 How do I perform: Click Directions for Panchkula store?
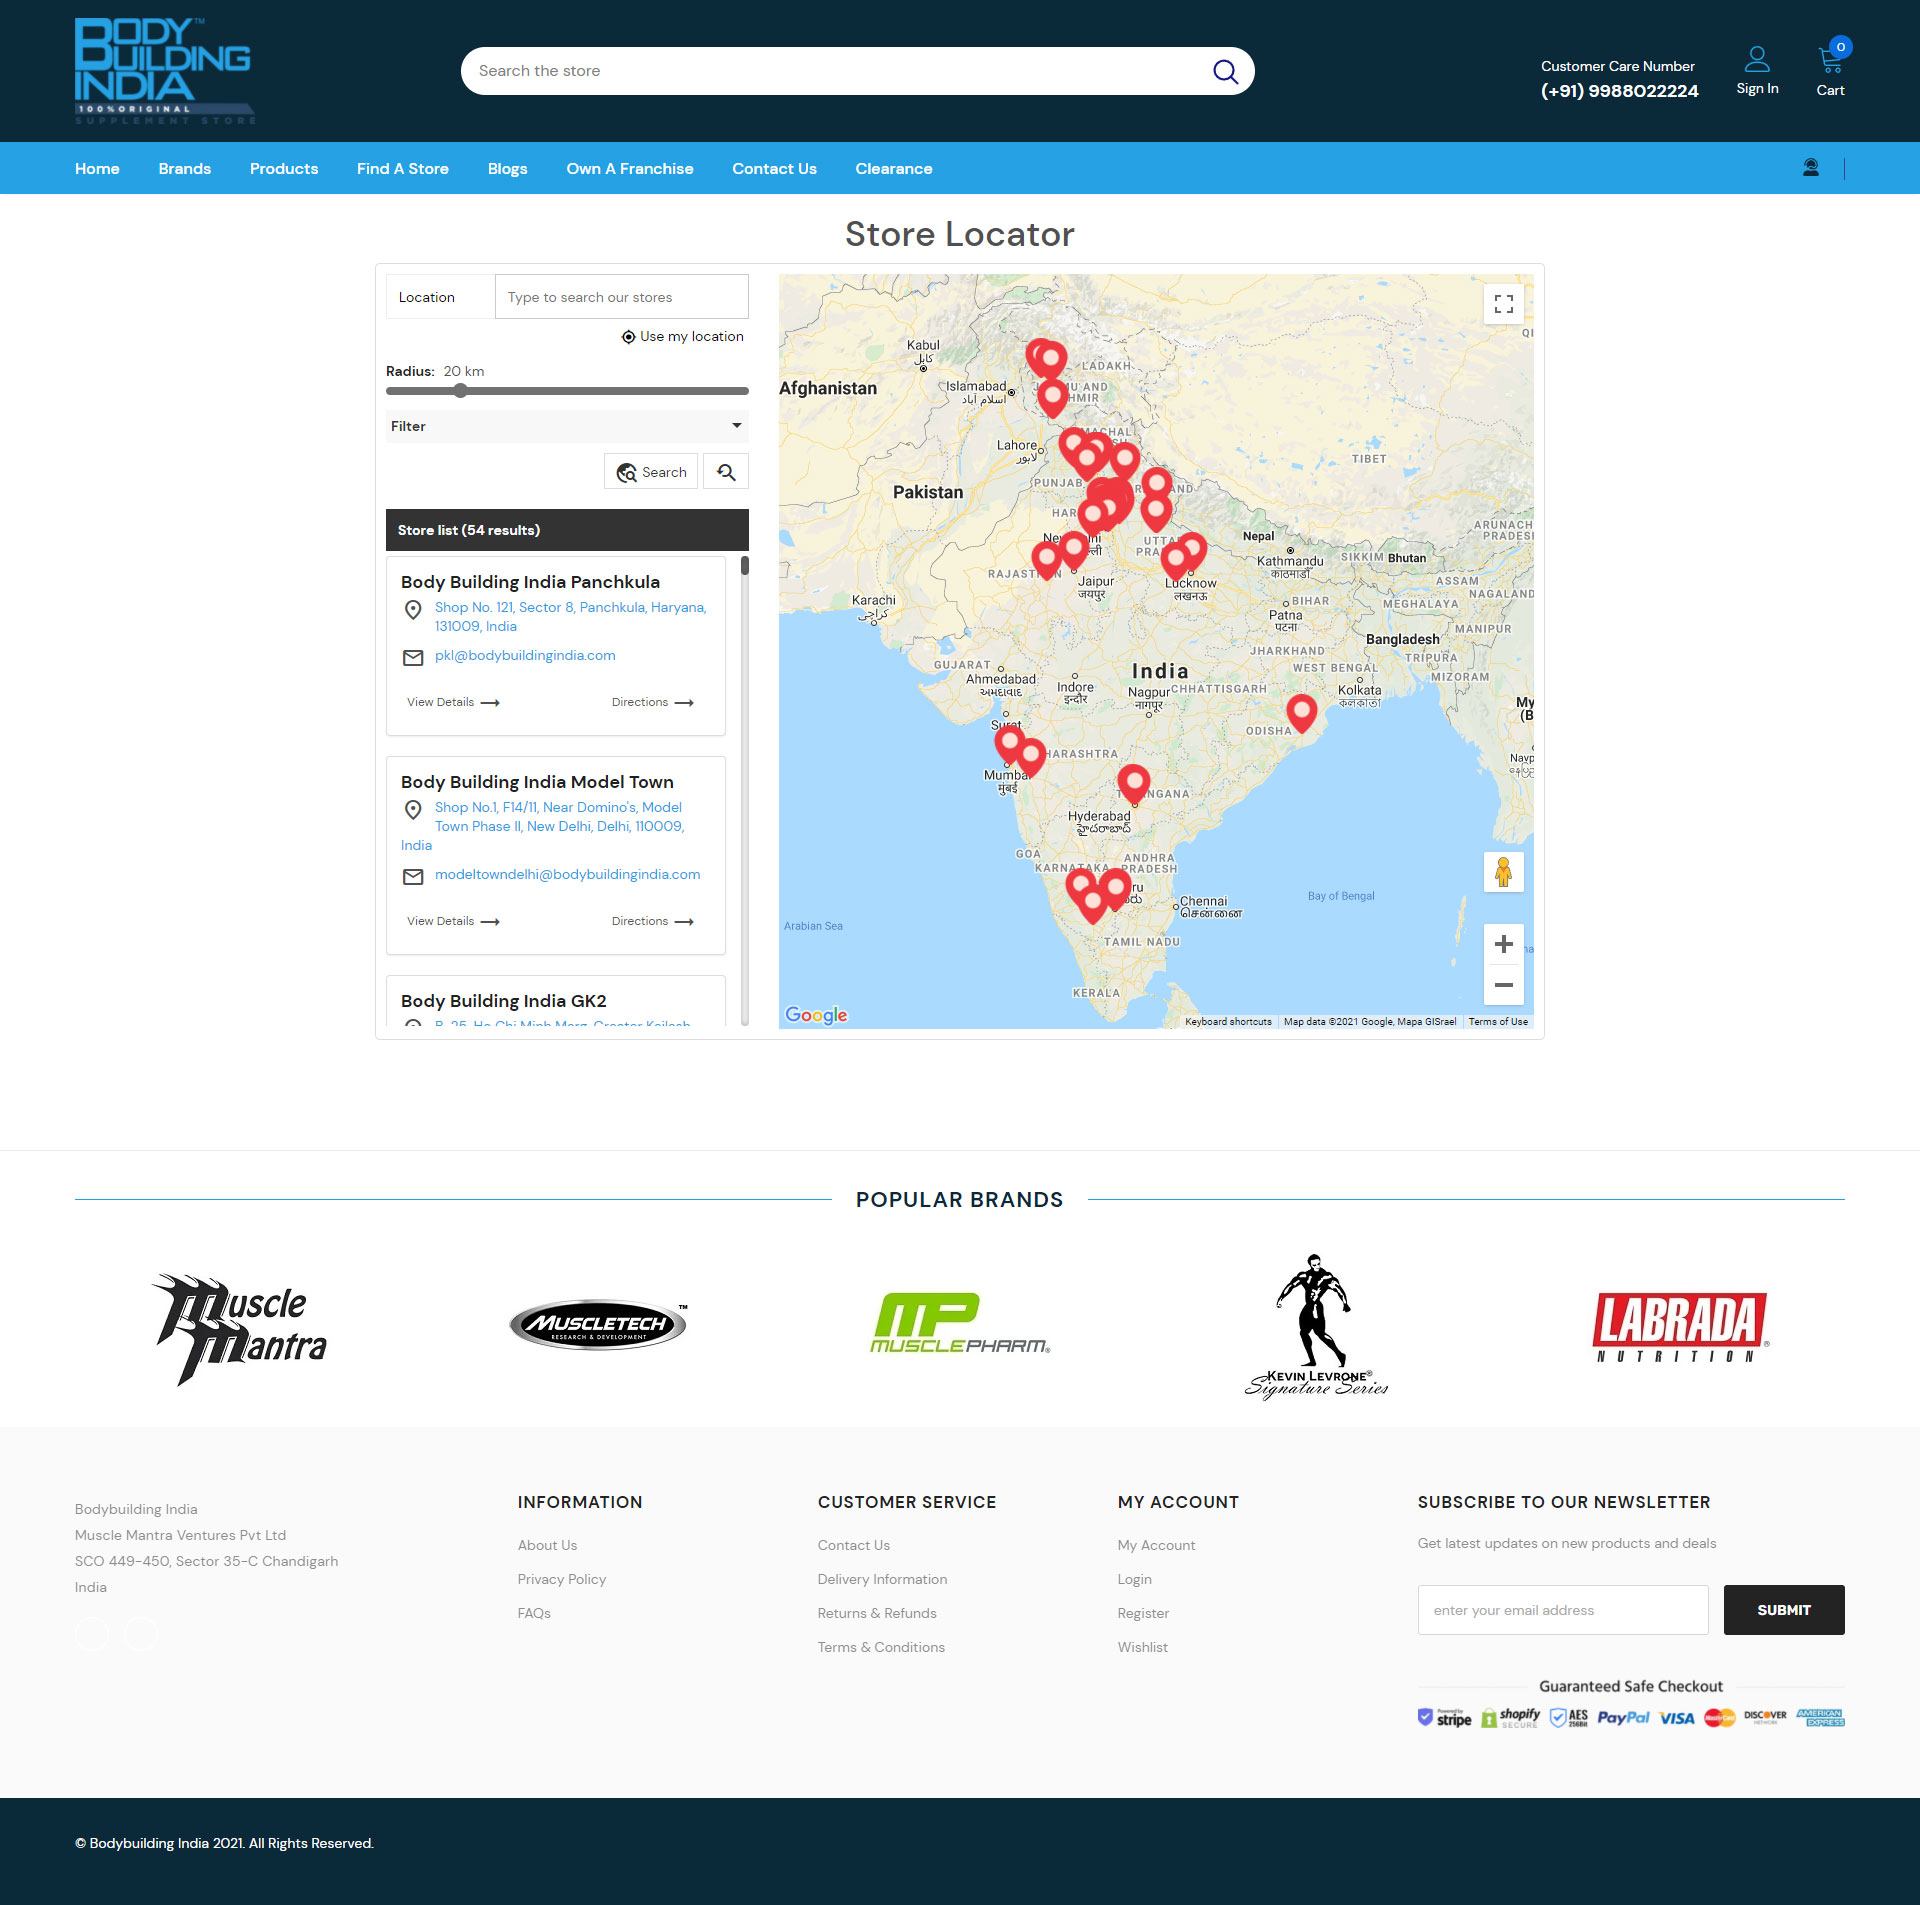(x=653, y=702)
